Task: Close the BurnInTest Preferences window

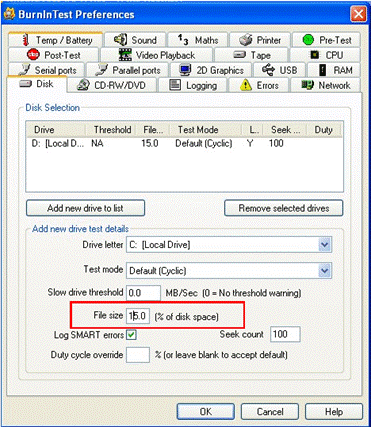Action: [x=358, y=14]
